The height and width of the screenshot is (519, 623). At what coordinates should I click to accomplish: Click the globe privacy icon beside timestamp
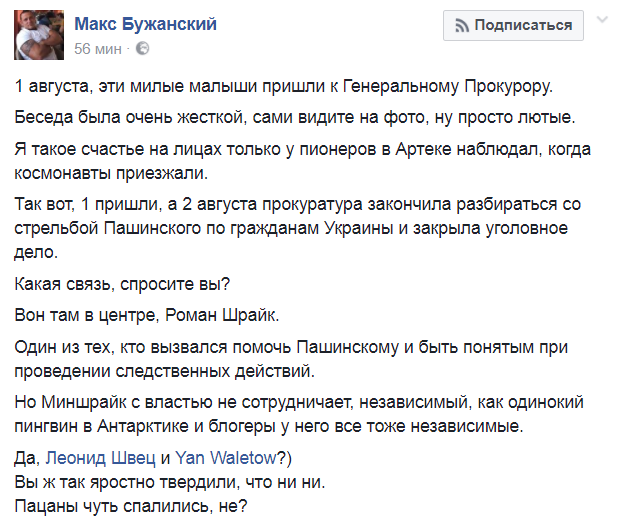tap(142, 48)
